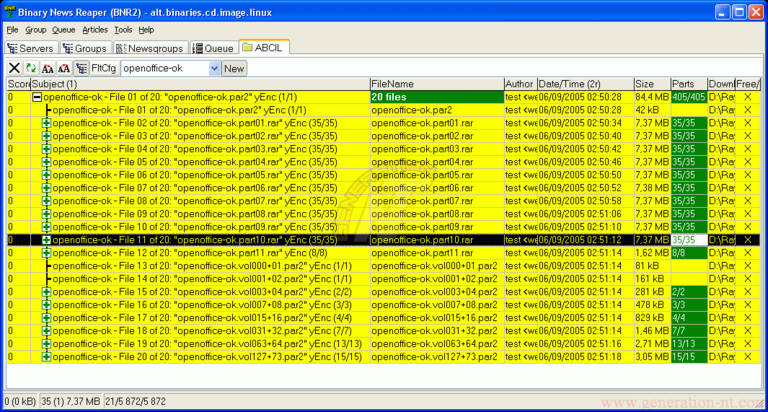The height and width of the screenshot is (412, 768).
Task: Click the status bar entry 35 (1) 7,37 MB
Action: pos(71,402)
